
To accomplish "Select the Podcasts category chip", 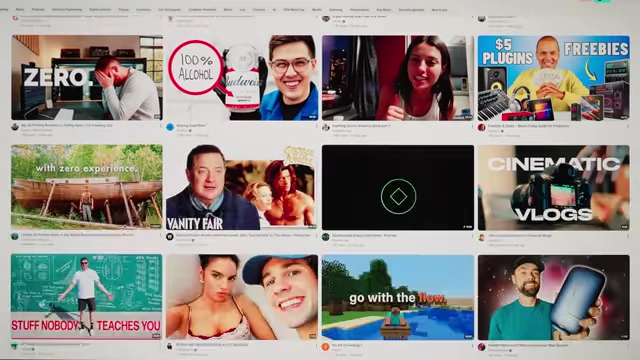I will 38,9.
